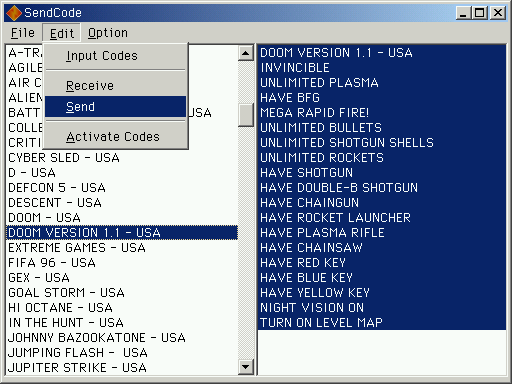Select GOAL STORM - USA game
Screen dimensions: 512x384
point(122,293)
